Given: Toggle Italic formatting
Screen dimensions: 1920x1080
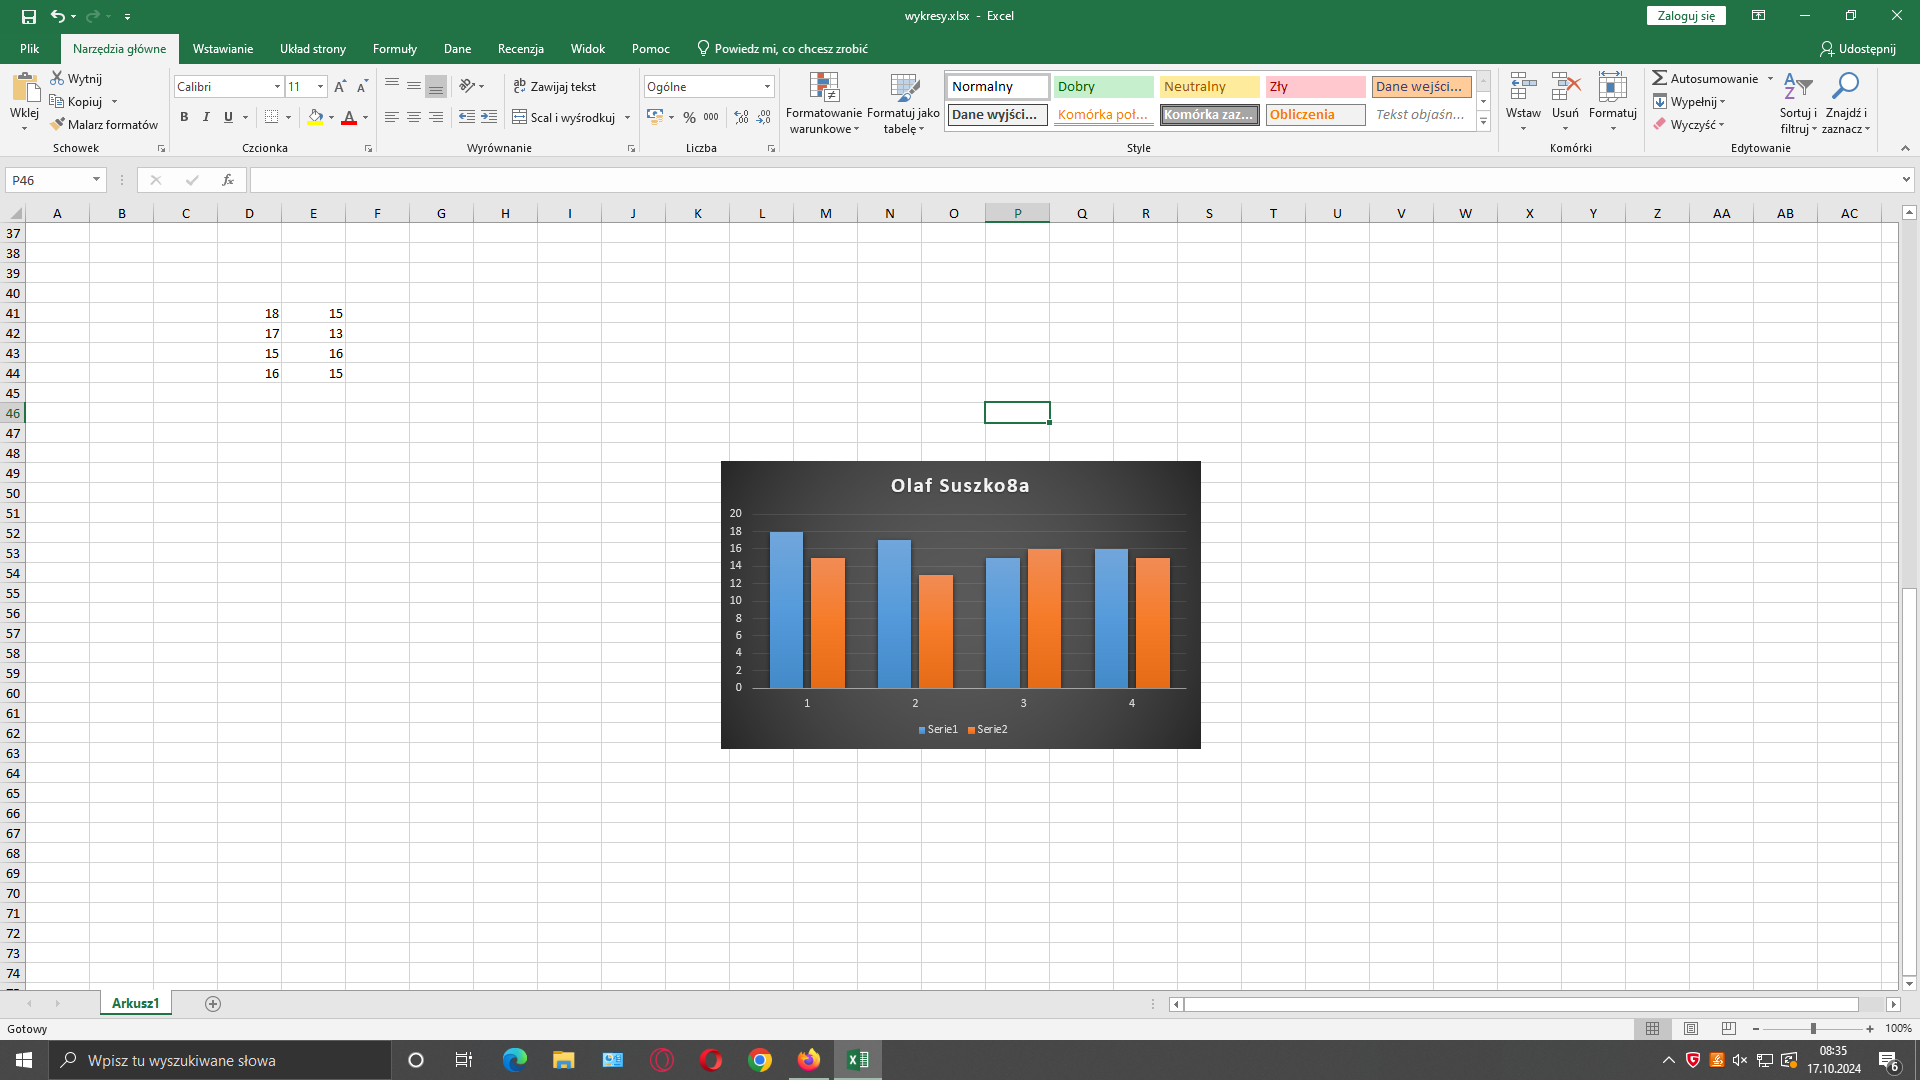Looking at the screenshot, I should tap(206, 117).
